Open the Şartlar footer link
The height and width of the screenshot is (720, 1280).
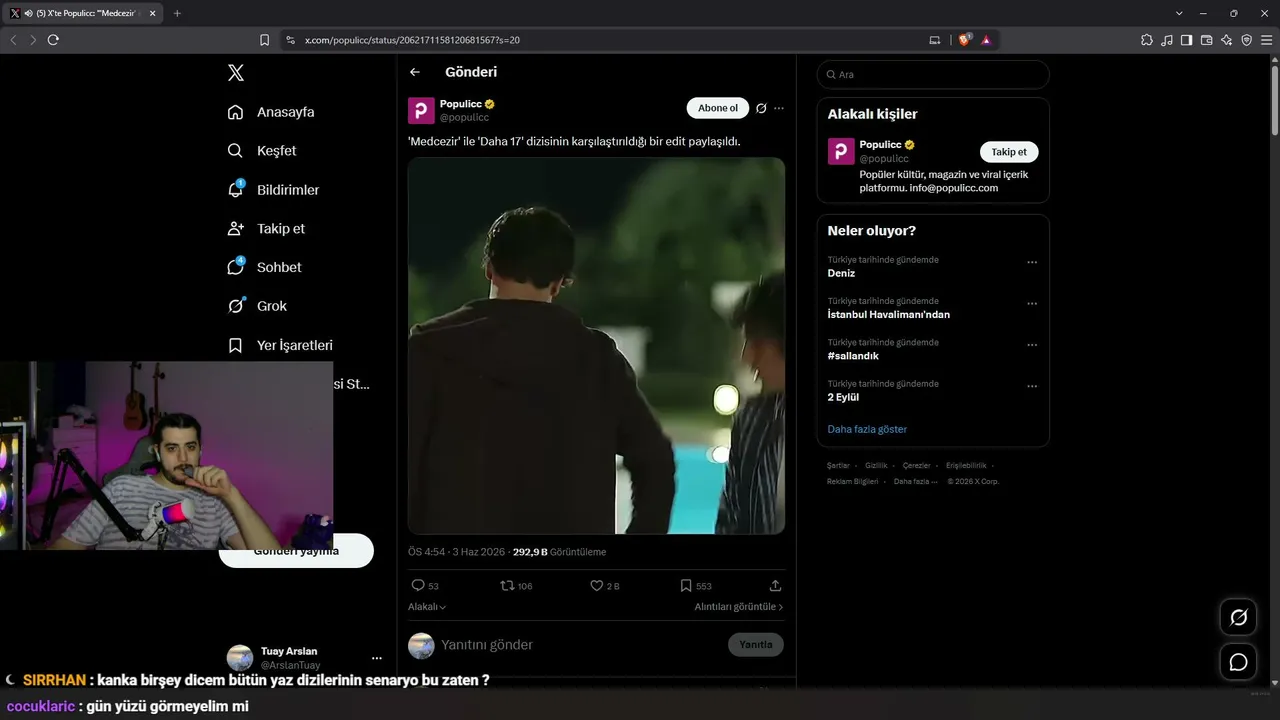pyautogui.click(x=838, y=466)
